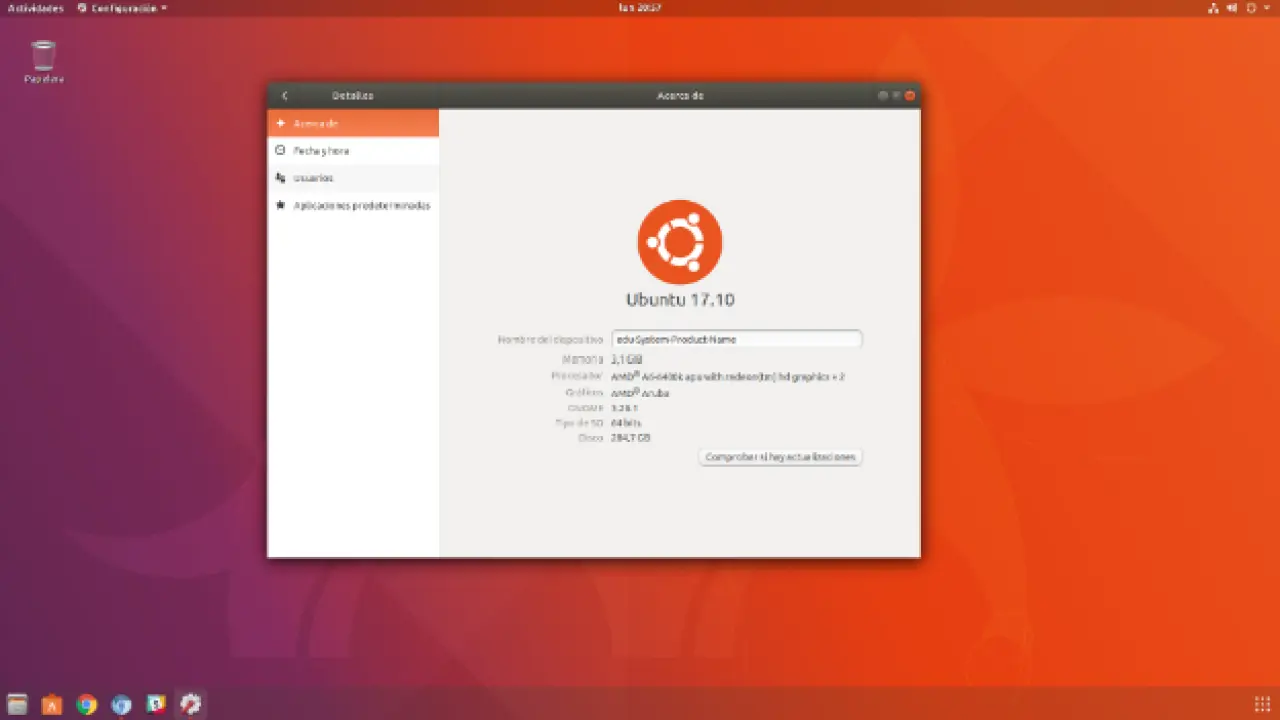This screenshot has width=1280, height=720.
Task: Open the Files manager in the dock
Action: 17,704
